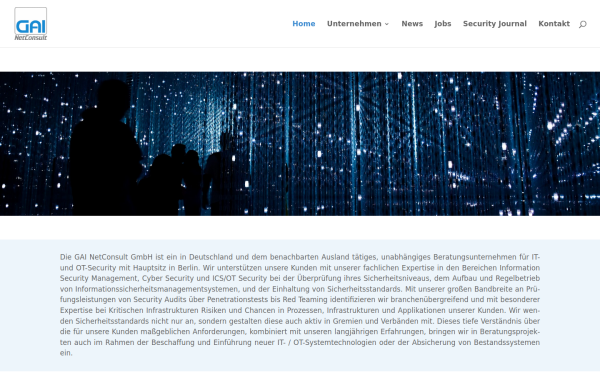
Task: Click the text "Red Teaming"
Action: (305, 300)
